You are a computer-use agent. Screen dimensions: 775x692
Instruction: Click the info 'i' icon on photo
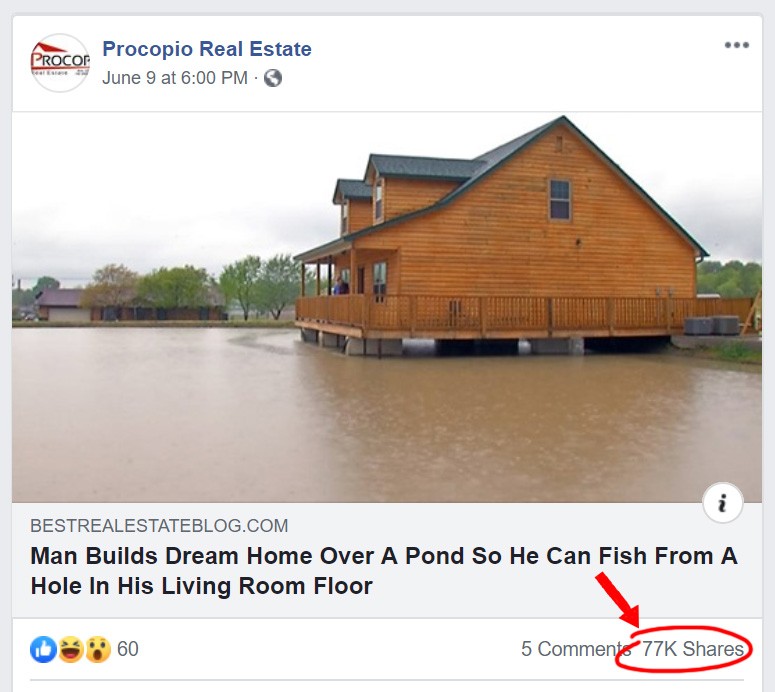723,503
